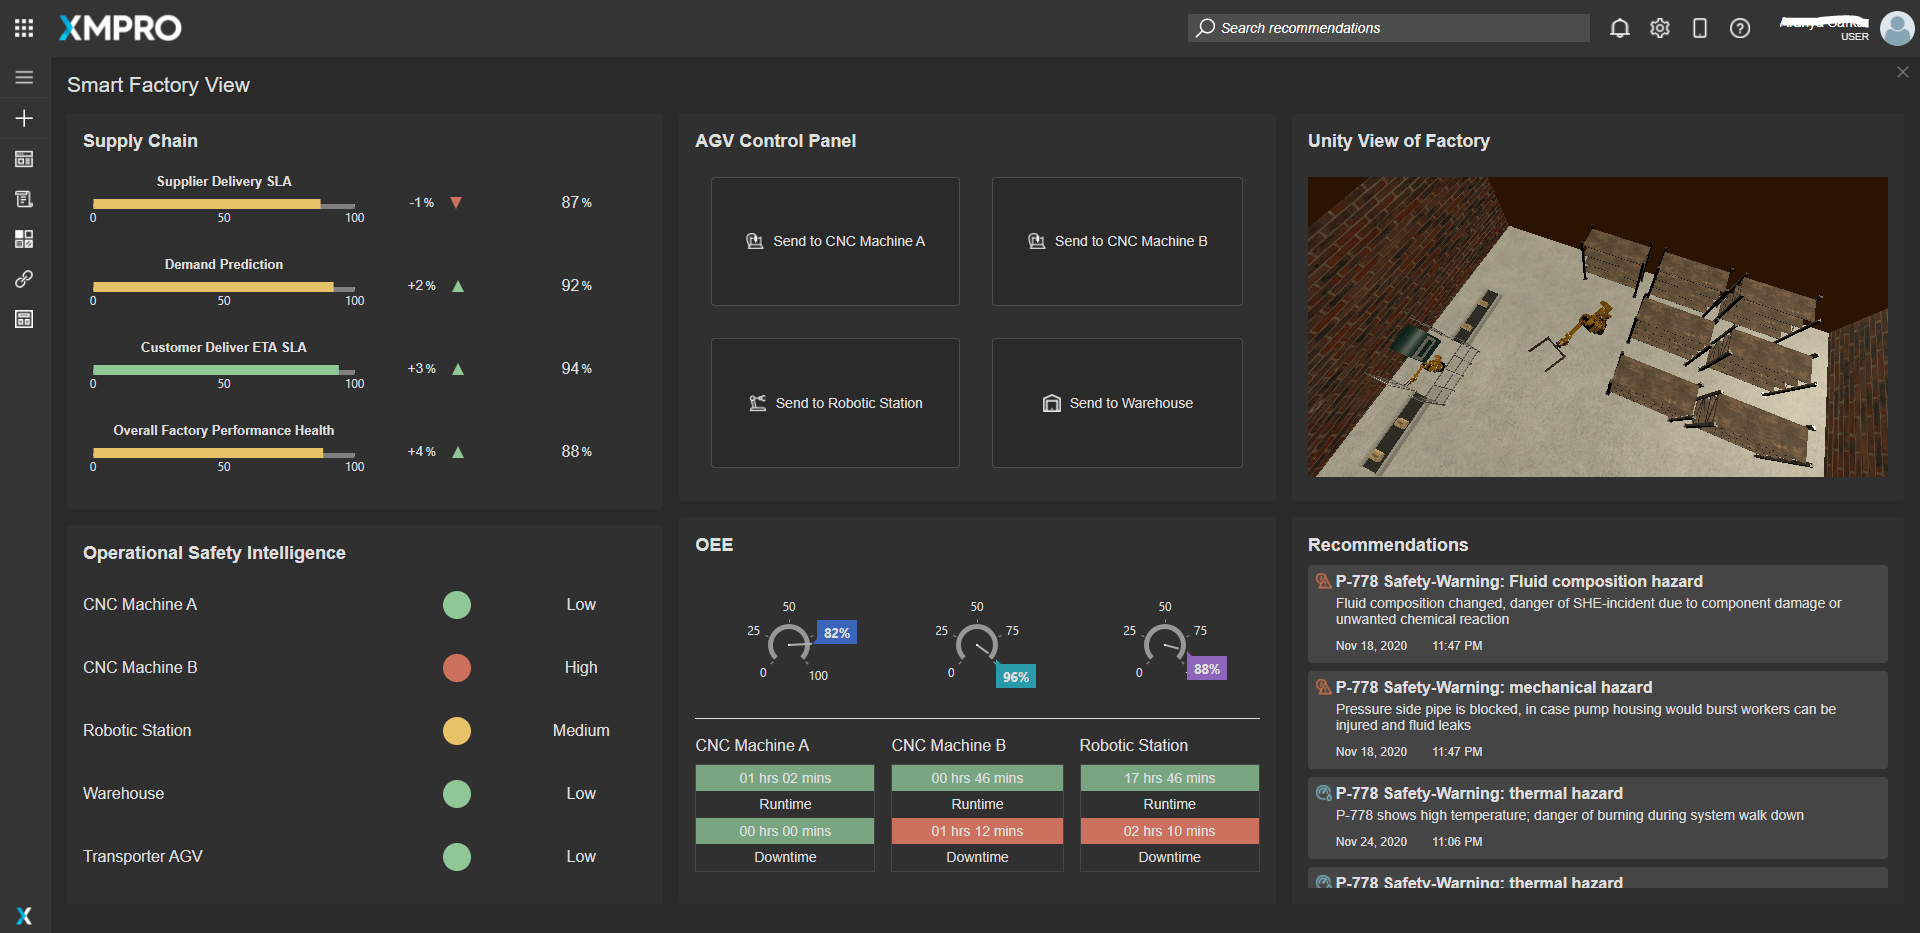The image size is (1920, 933).
Task: Close the Smart Factory View panel
Action: click(x=1903, y=72)
